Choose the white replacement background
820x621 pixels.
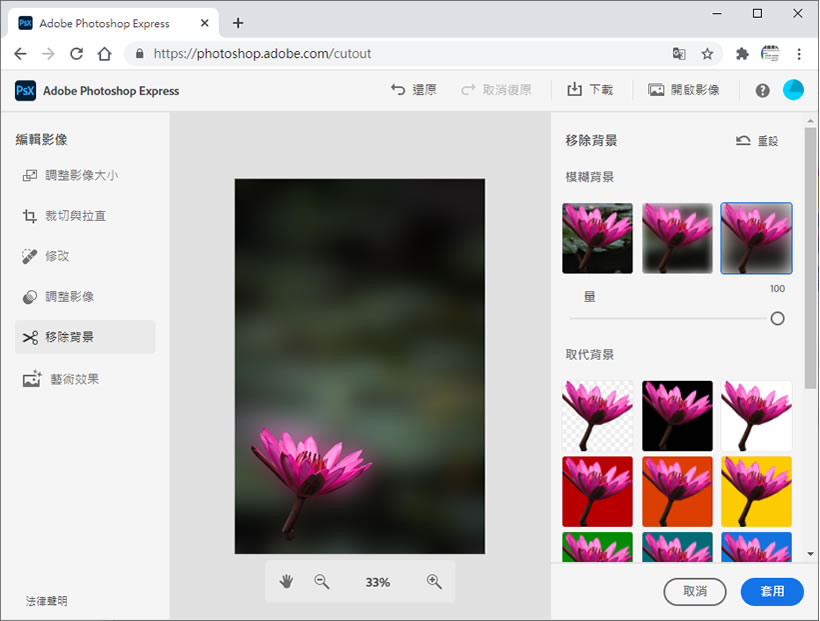tap(756, 416)
